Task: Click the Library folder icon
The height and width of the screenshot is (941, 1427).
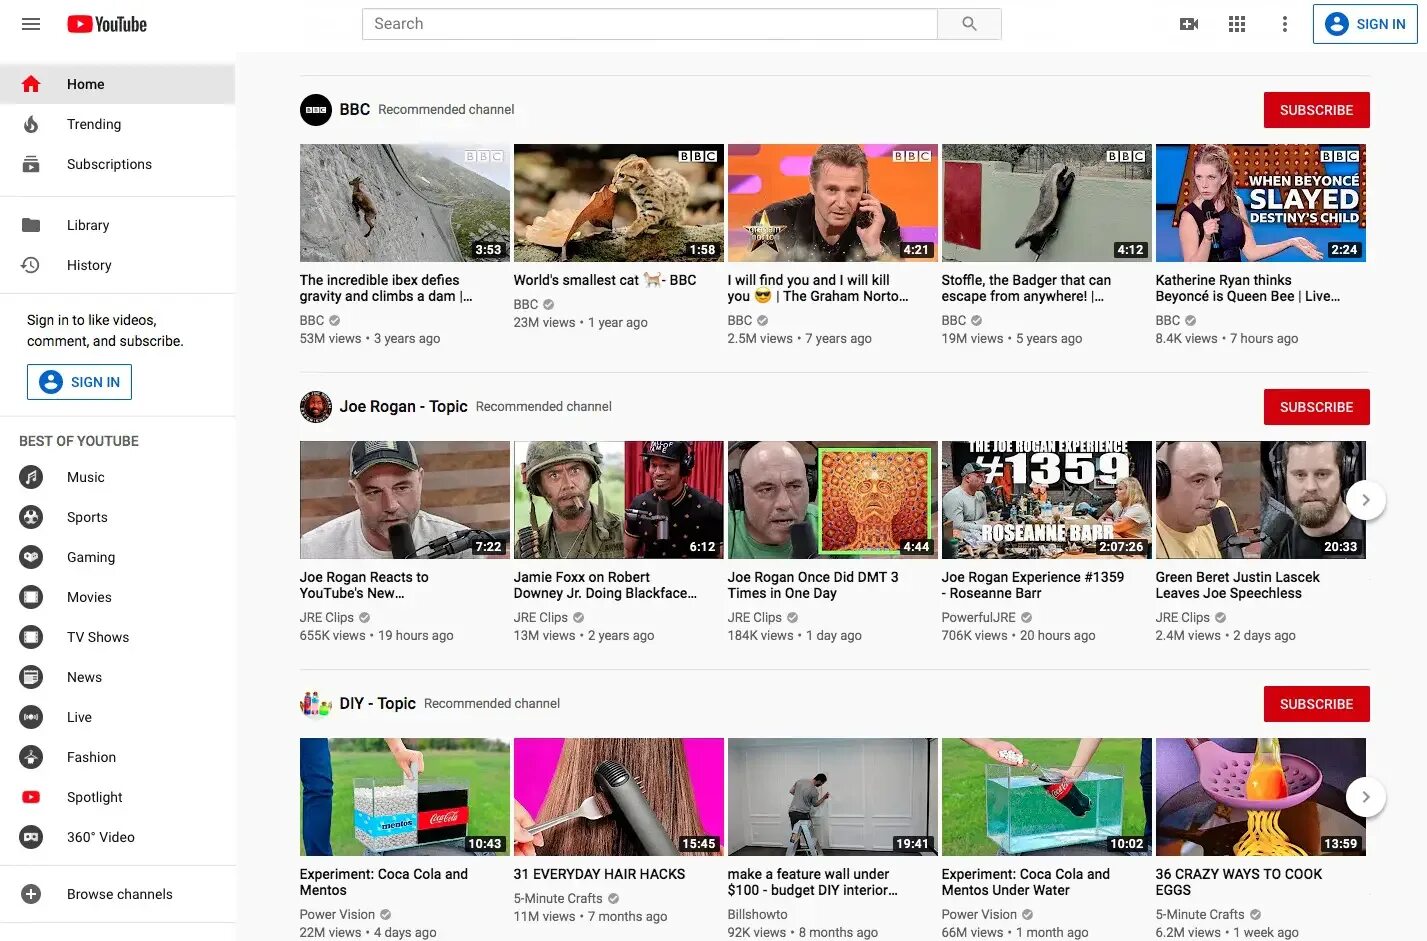Action: click(x=31, y=225)
